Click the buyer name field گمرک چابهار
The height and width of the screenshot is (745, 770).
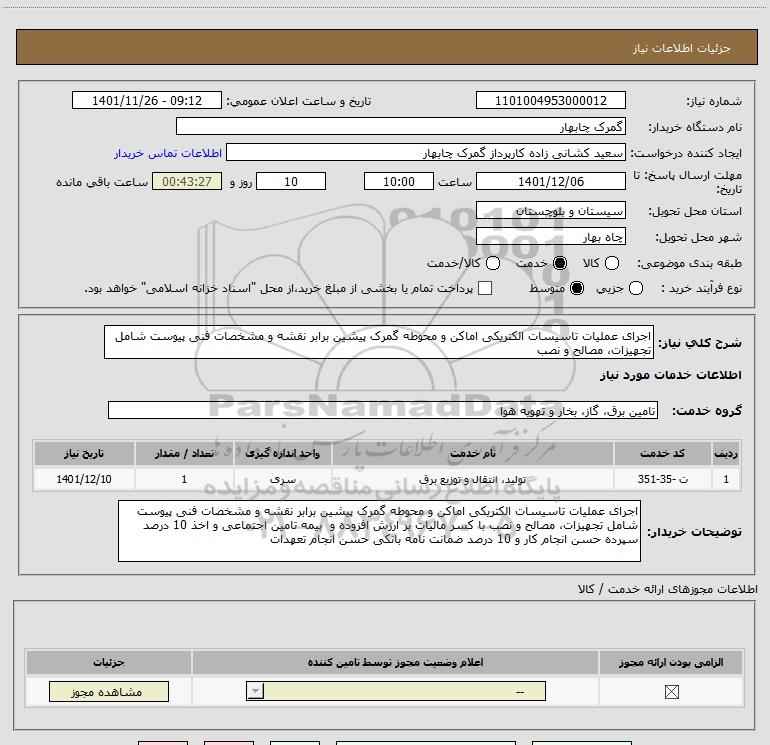[x=401, y=126]
